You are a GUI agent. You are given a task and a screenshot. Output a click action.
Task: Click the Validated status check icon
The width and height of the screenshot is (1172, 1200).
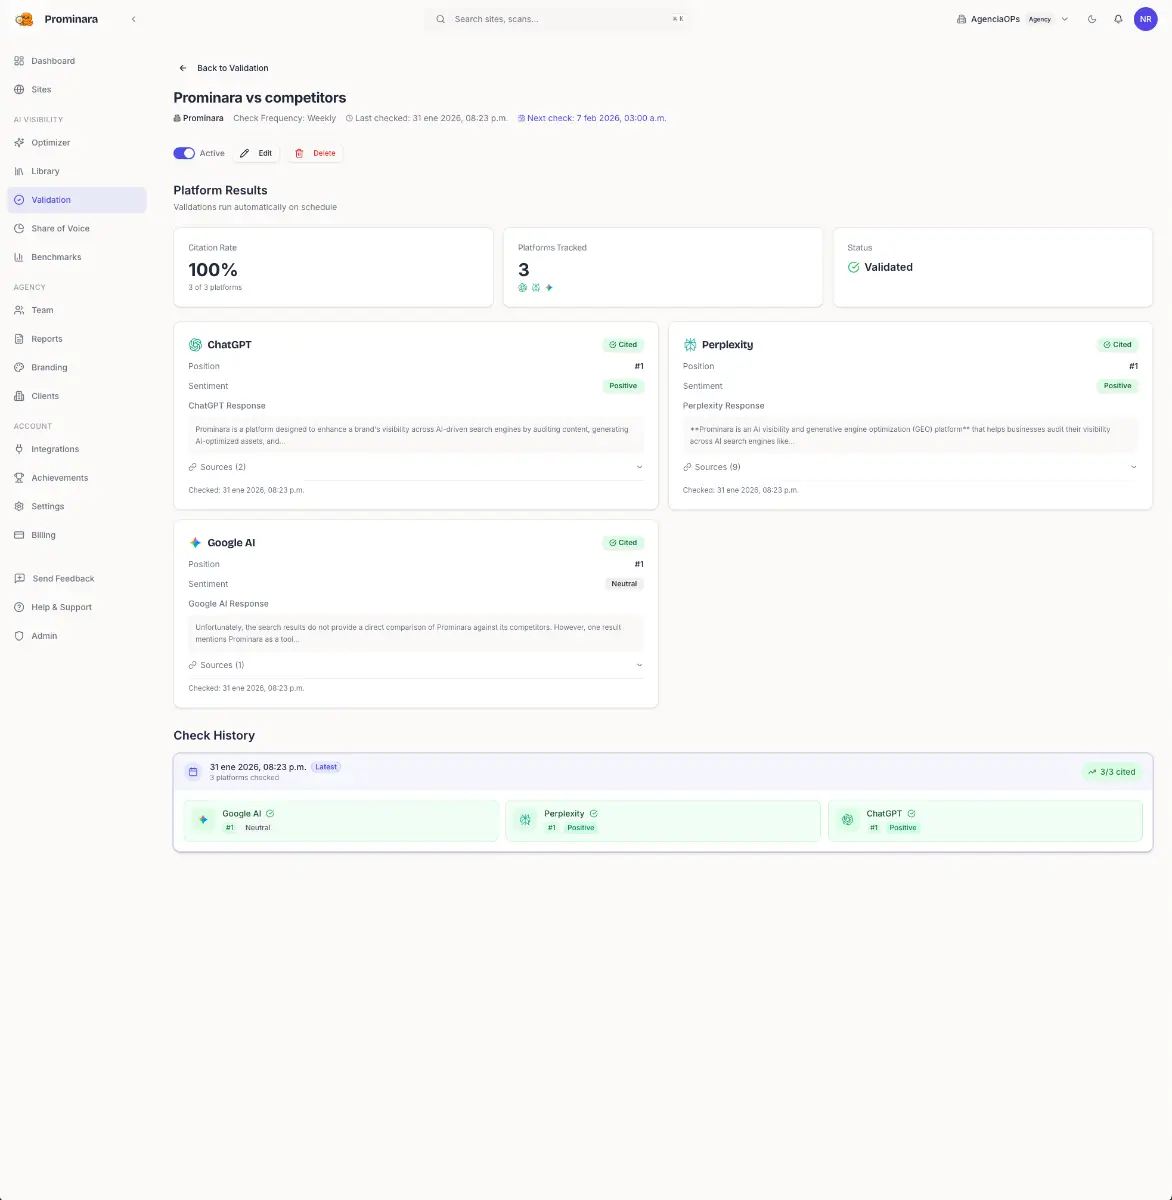click(854, 267)
